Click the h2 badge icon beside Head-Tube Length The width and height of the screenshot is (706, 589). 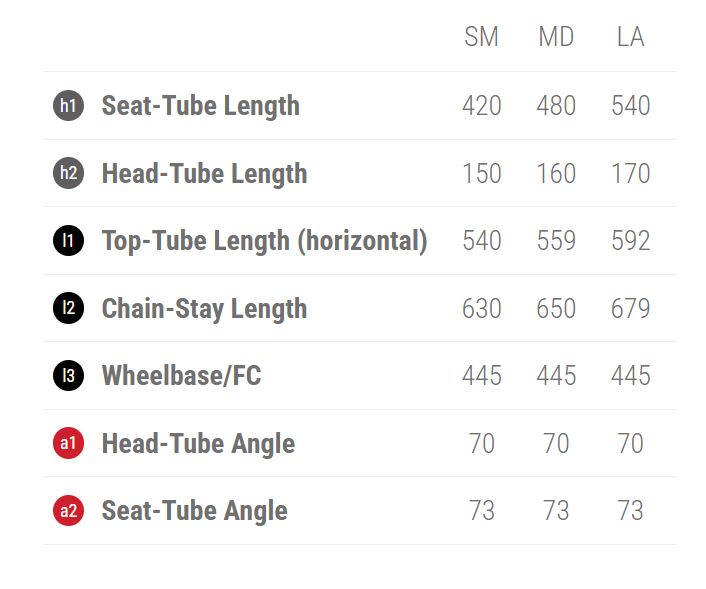coord(68,173)
